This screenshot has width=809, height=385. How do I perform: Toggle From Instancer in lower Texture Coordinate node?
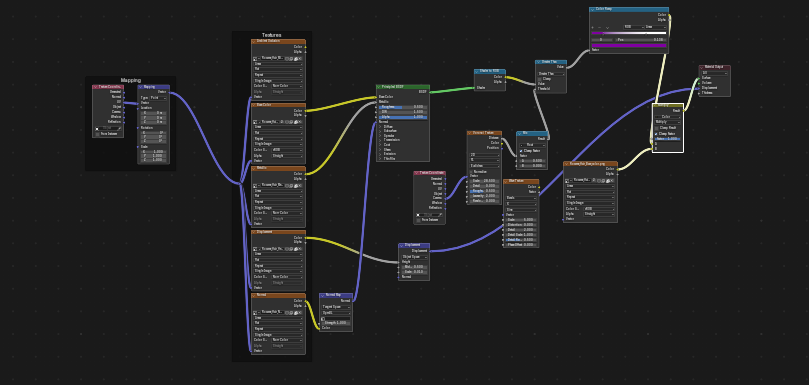pyautogui.click(x=418, y=220)
